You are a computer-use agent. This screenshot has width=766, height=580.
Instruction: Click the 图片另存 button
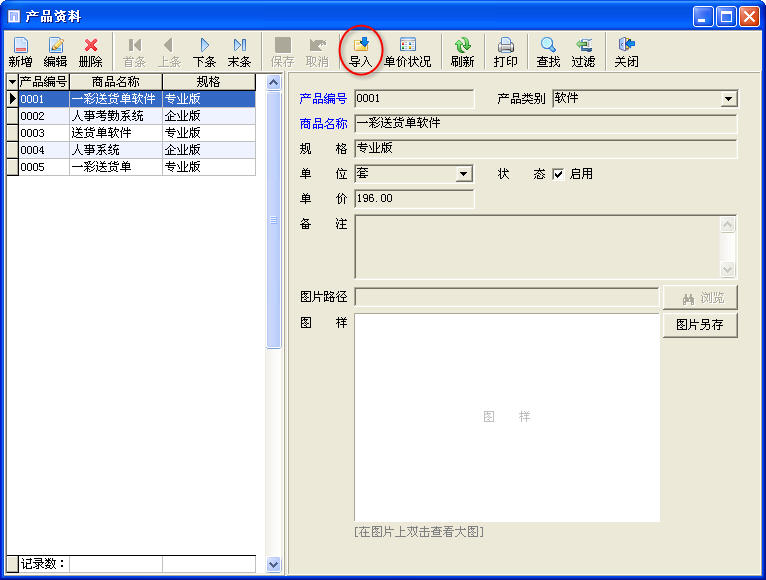[x=700, y=324]
